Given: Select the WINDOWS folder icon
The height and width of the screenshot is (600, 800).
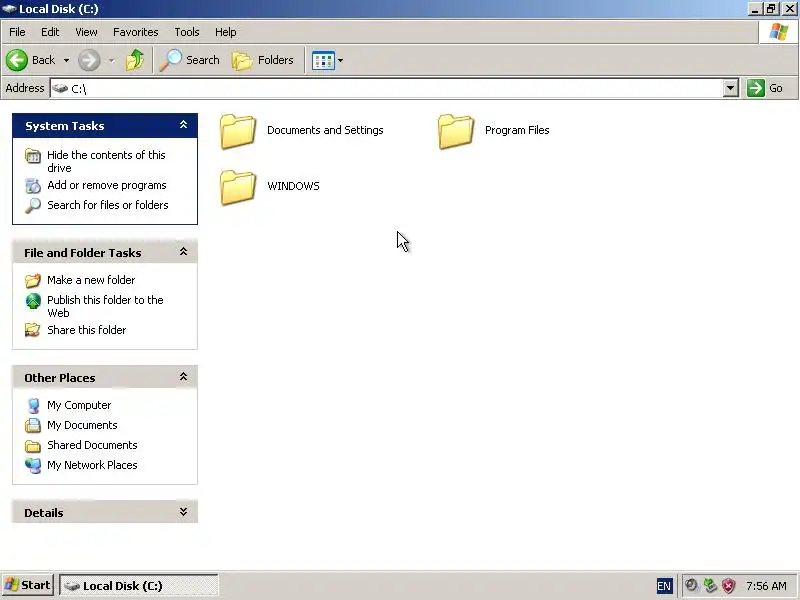Looking at the screenshot, I should 238,187.
